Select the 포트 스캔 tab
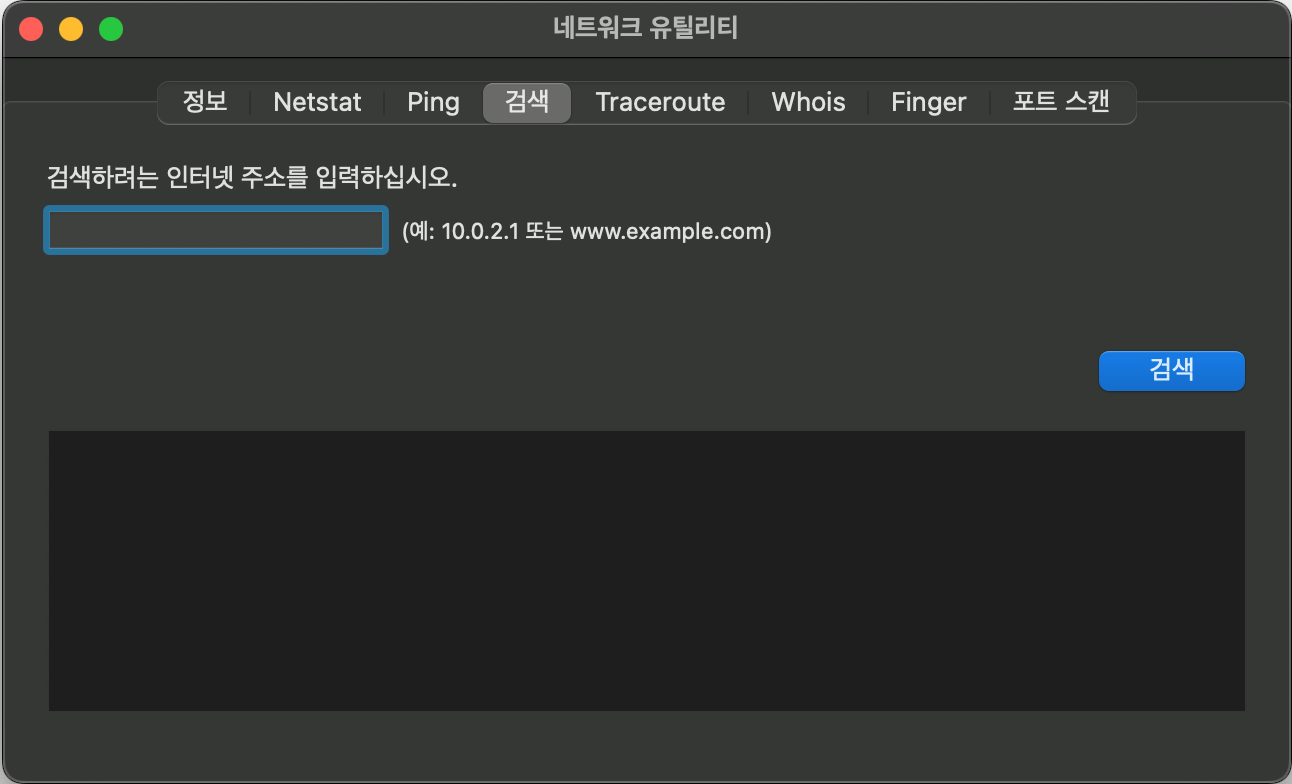The image size is (1292, 784). tap(1061, 102)
